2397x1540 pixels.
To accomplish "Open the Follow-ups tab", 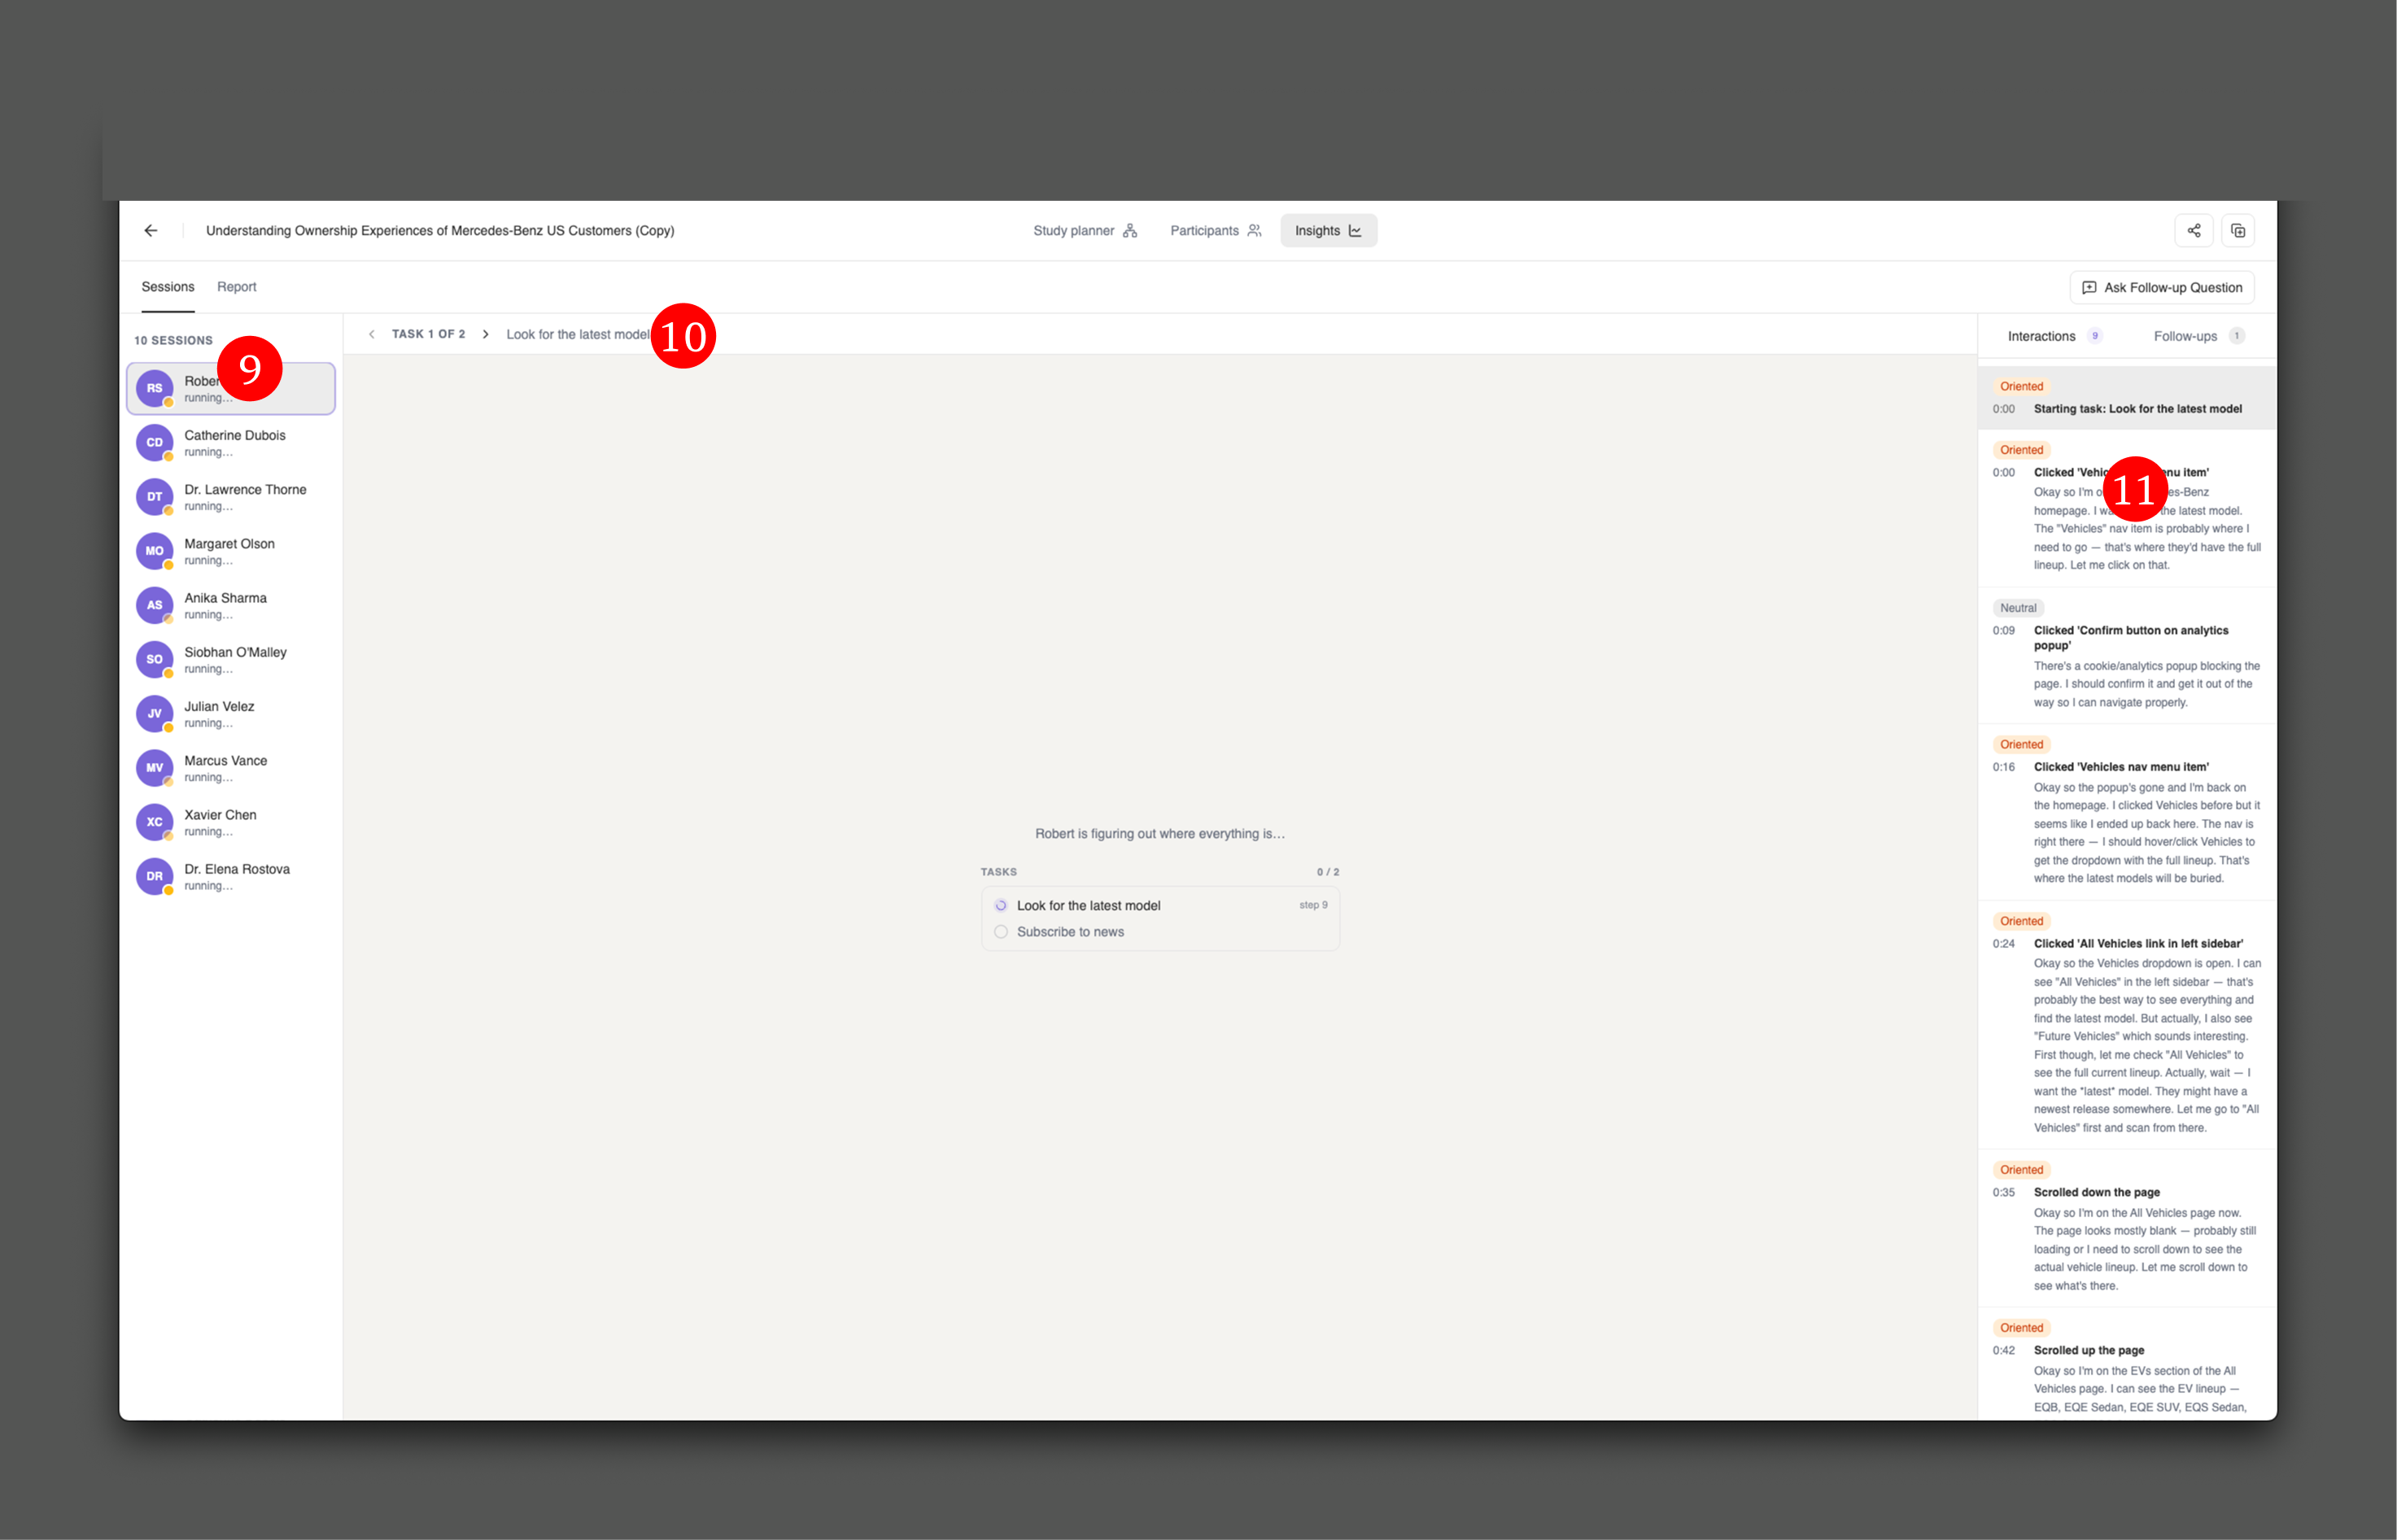I will click(2199, 336).
